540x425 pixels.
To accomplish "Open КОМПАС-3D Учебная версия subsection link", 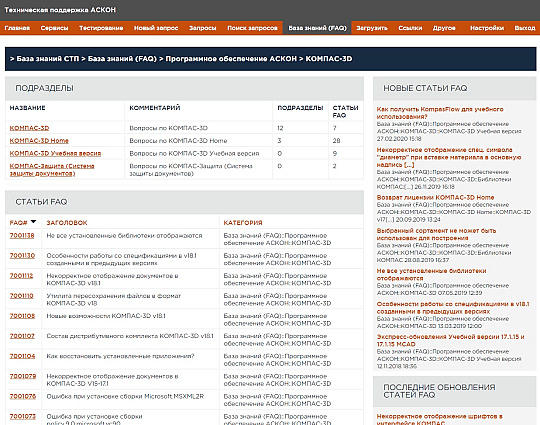I will [x=55, y=153].
